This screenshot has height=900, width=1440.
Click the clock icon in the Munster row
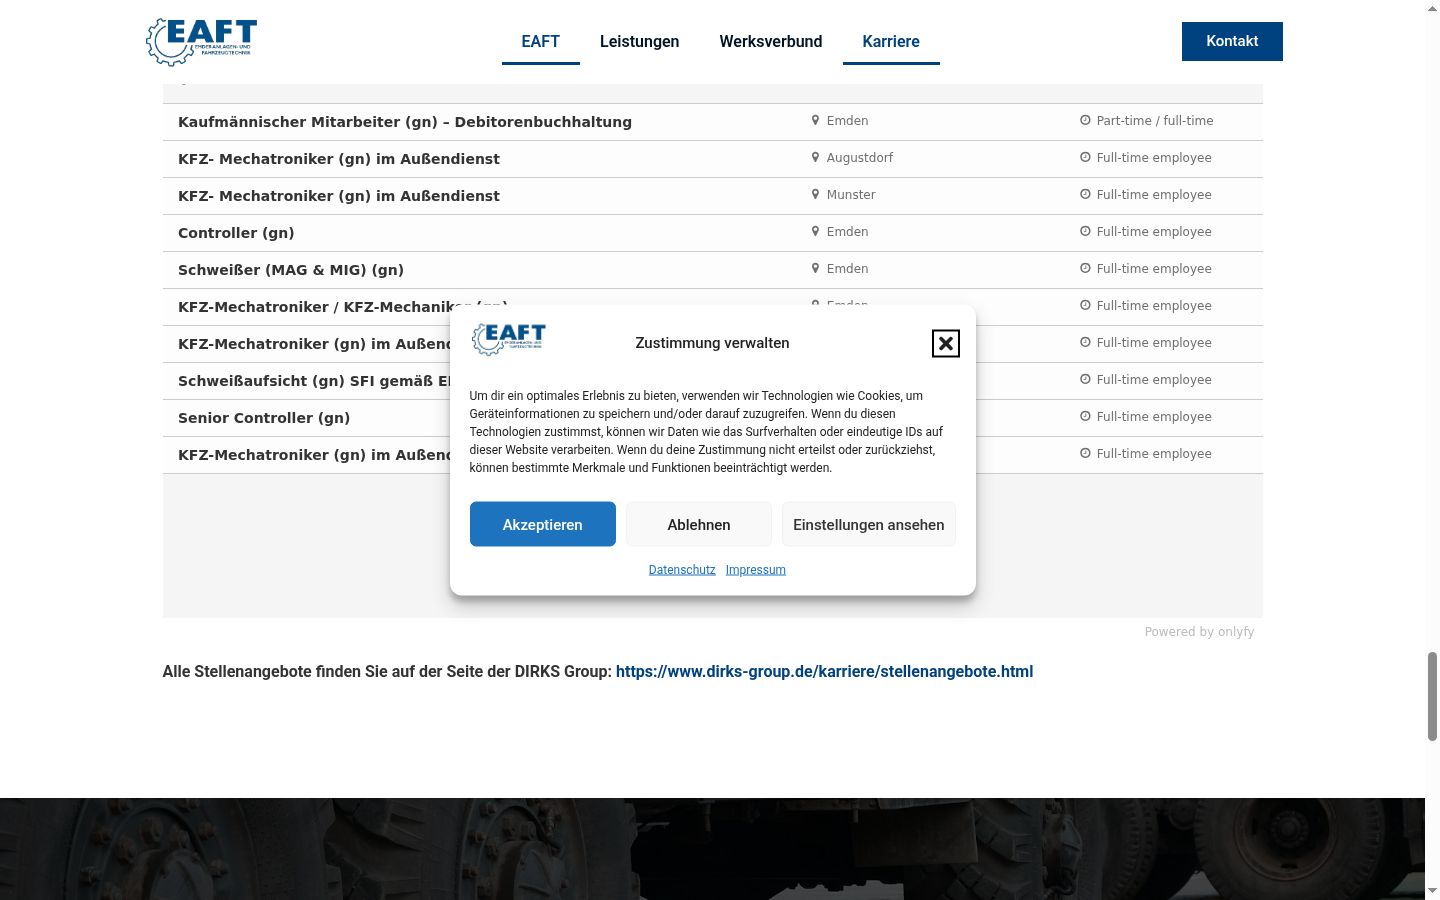[x=1085, y=194]
